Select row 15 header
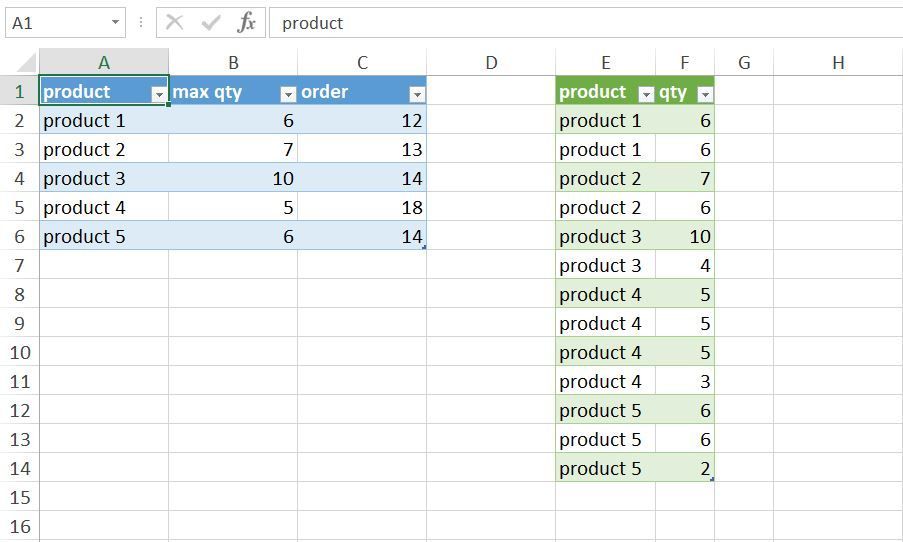Image resolution: width=903 pixels, height=542 pixels. point(20,498)
